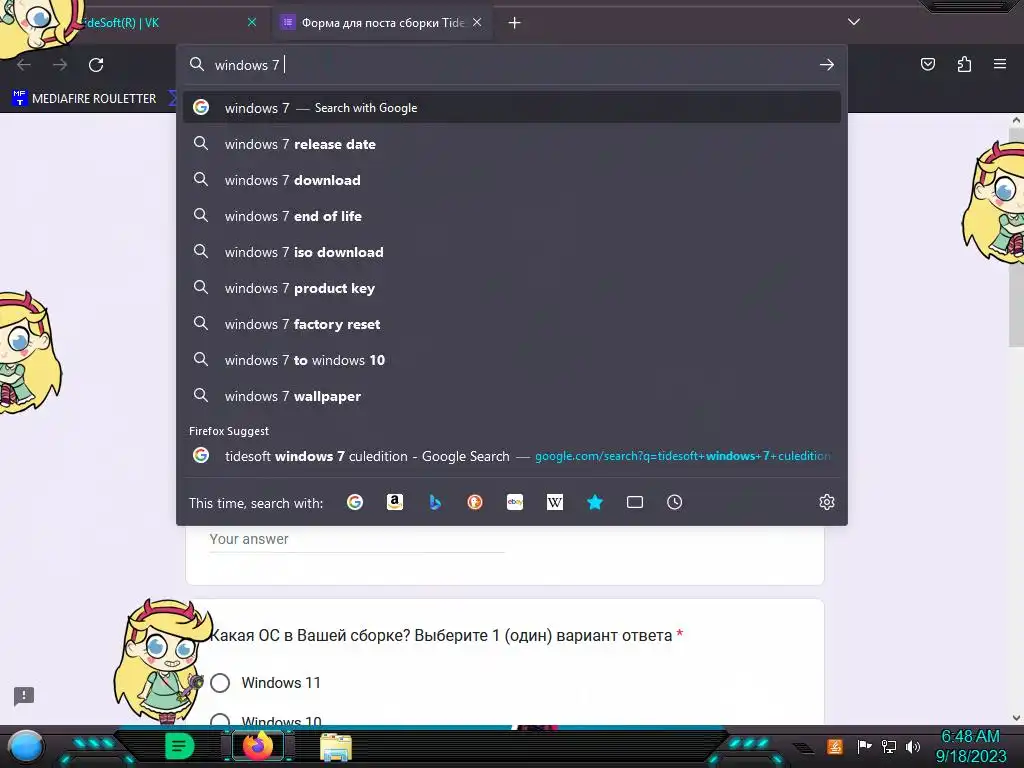
Task: Open search settings gear icon
Action: (x=827, y=502)
